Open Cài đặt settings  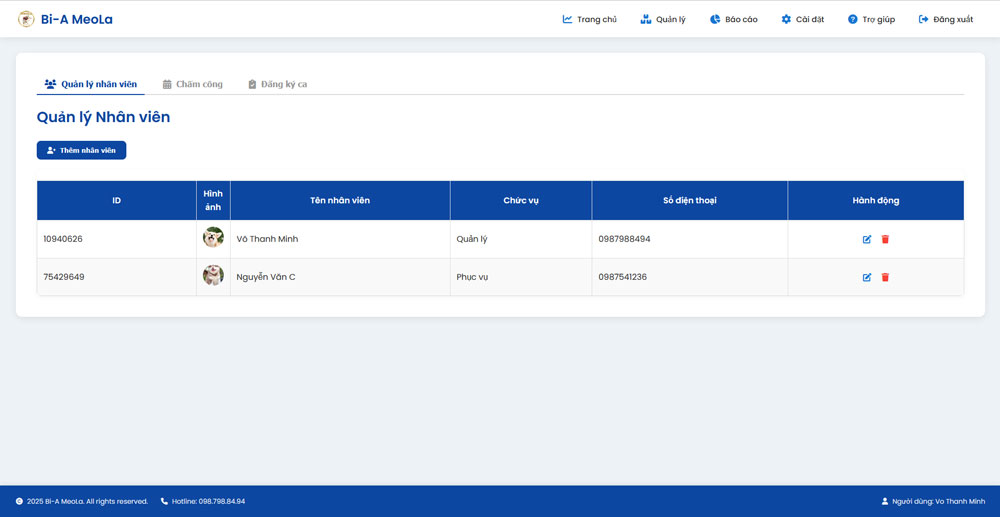pyautogui.click(x=803, y=19)
